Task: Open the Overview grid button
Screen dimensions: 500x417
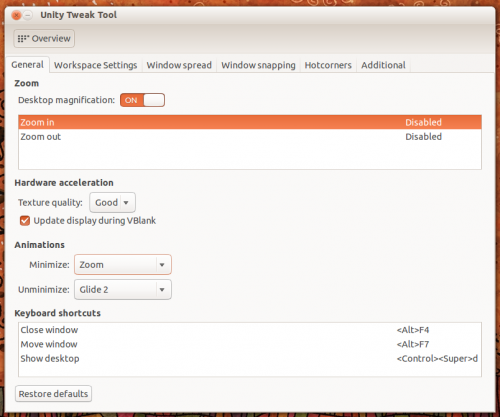Action: [x=44, y=39]
